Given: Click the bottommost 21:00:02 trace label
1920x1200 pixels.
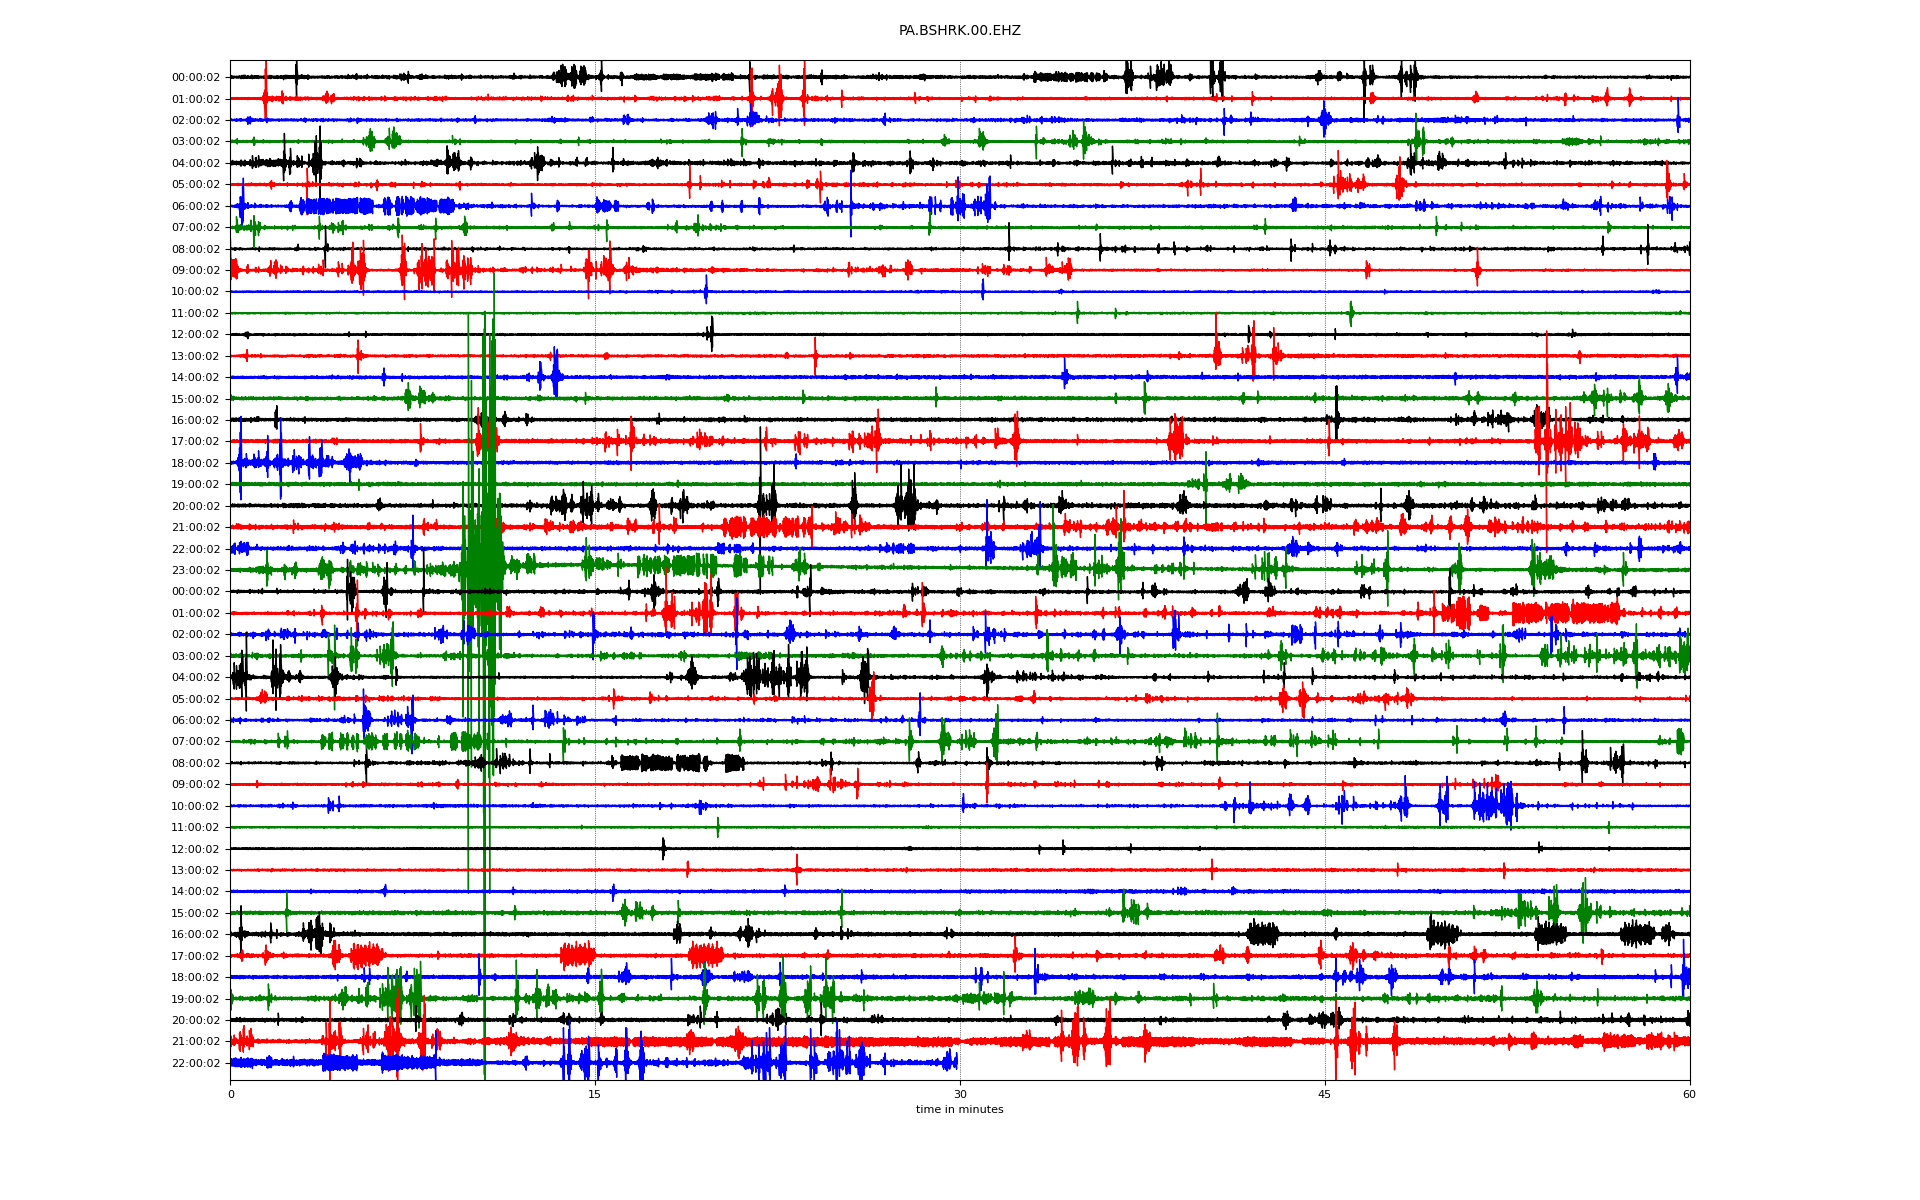Looking at the screenshot, I should pyautogui.click(x=195, y=1041).
